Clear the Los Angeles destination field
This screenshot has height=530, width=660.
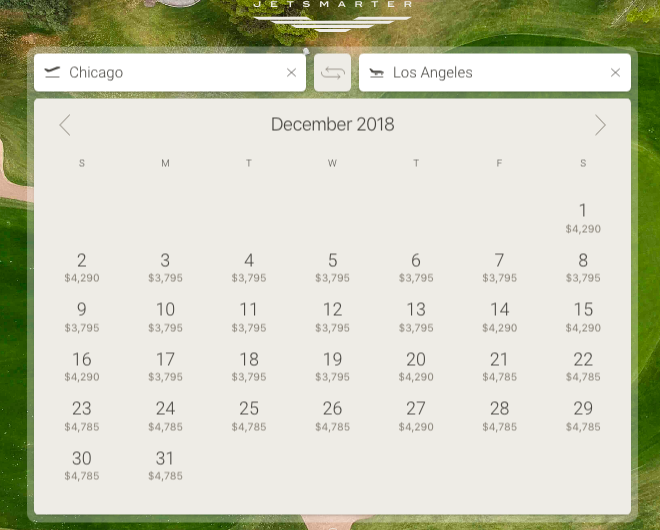[x=615, y=73]
